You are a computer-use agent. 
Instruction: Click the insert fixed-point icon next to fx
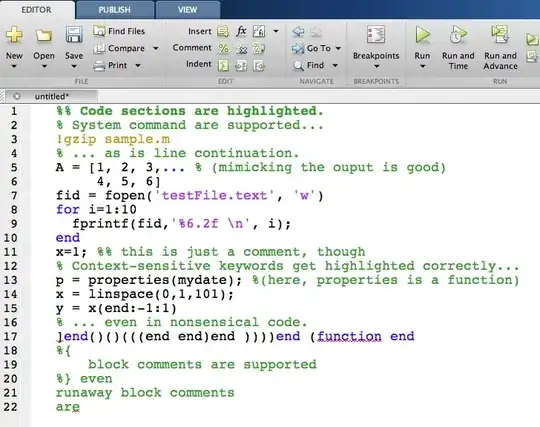[259, 31]
